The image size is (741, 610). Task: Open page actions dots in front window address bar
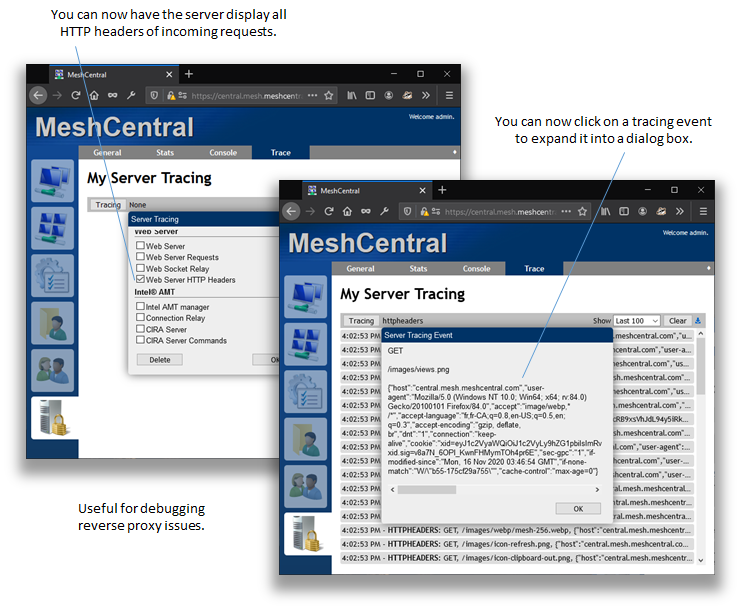coord(566,211)
